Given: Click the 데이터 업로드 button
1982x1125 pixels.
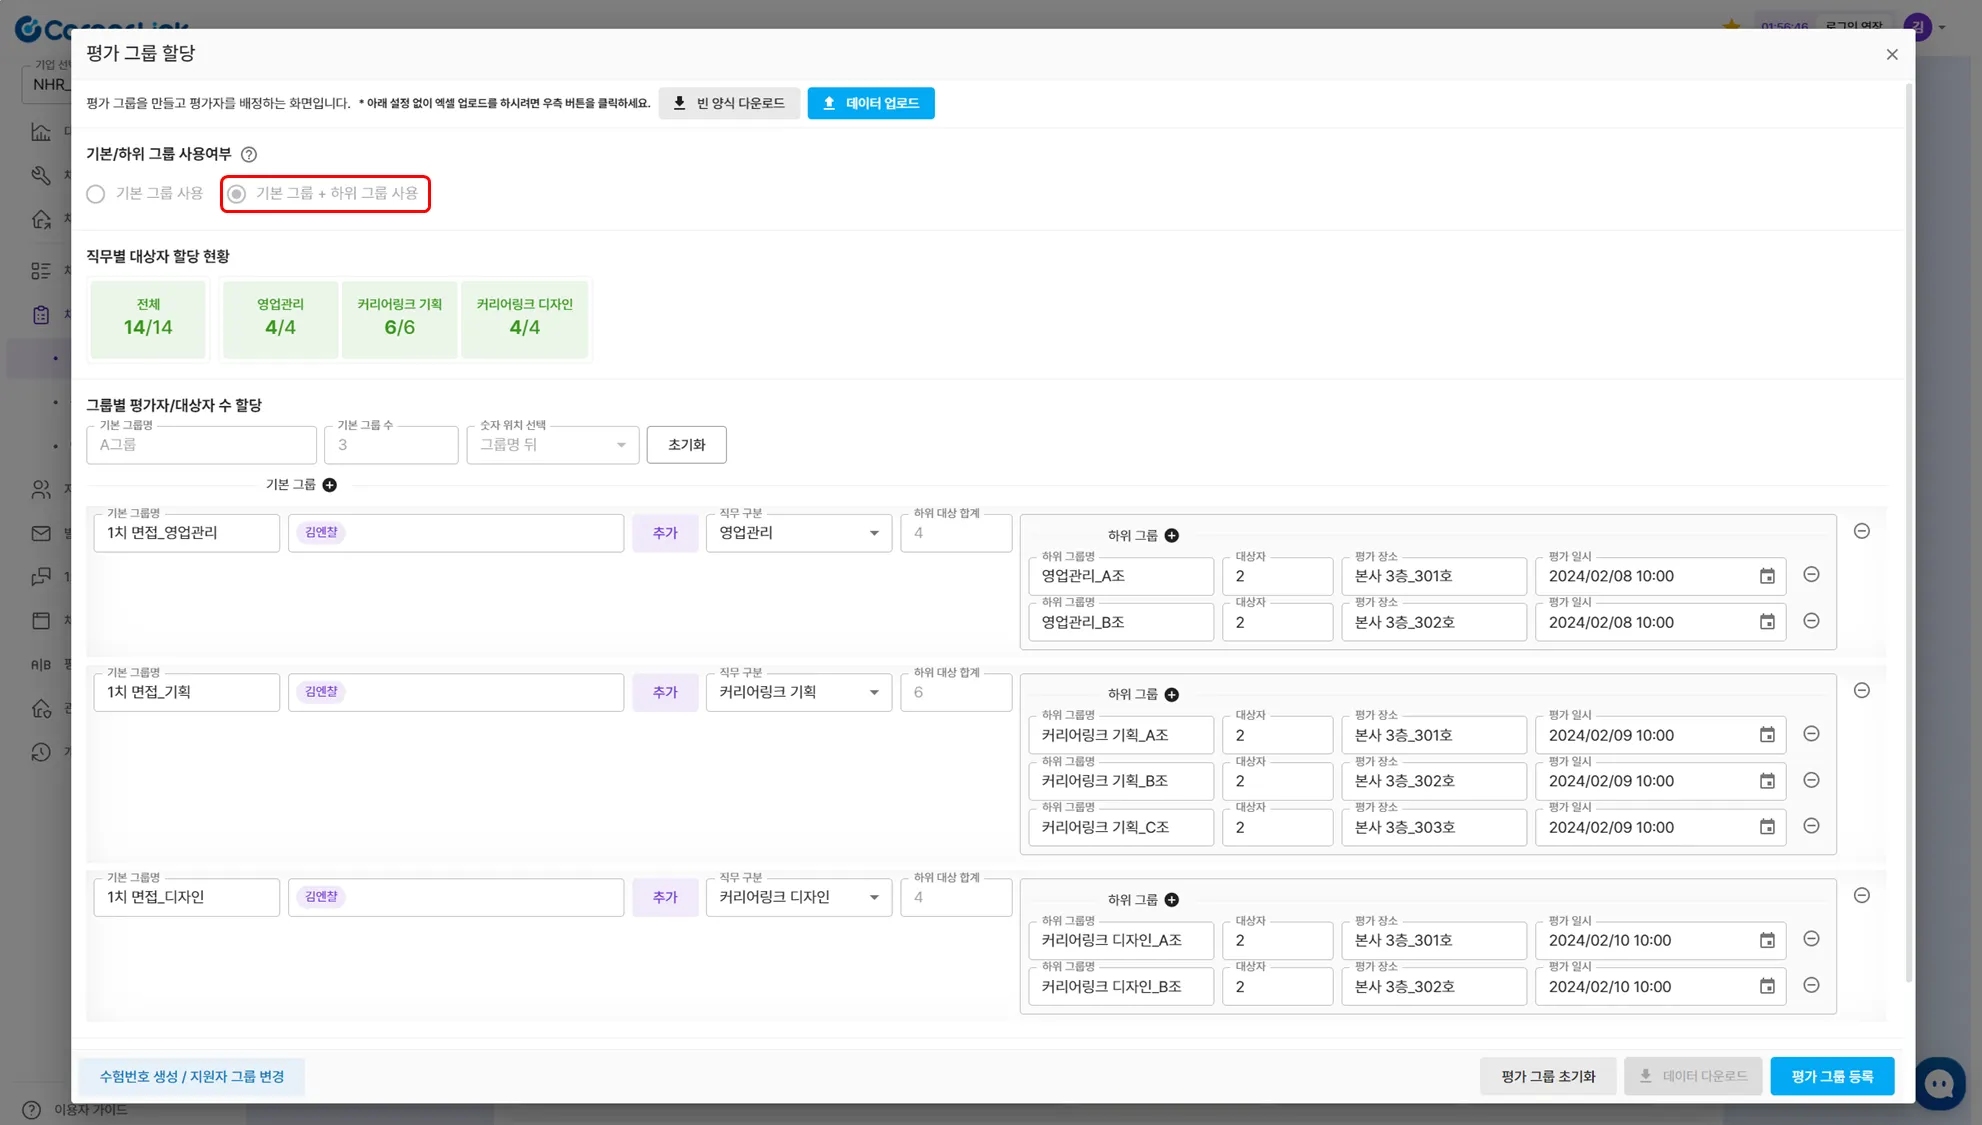Looking at the screenshot, I should pos(870,104).
